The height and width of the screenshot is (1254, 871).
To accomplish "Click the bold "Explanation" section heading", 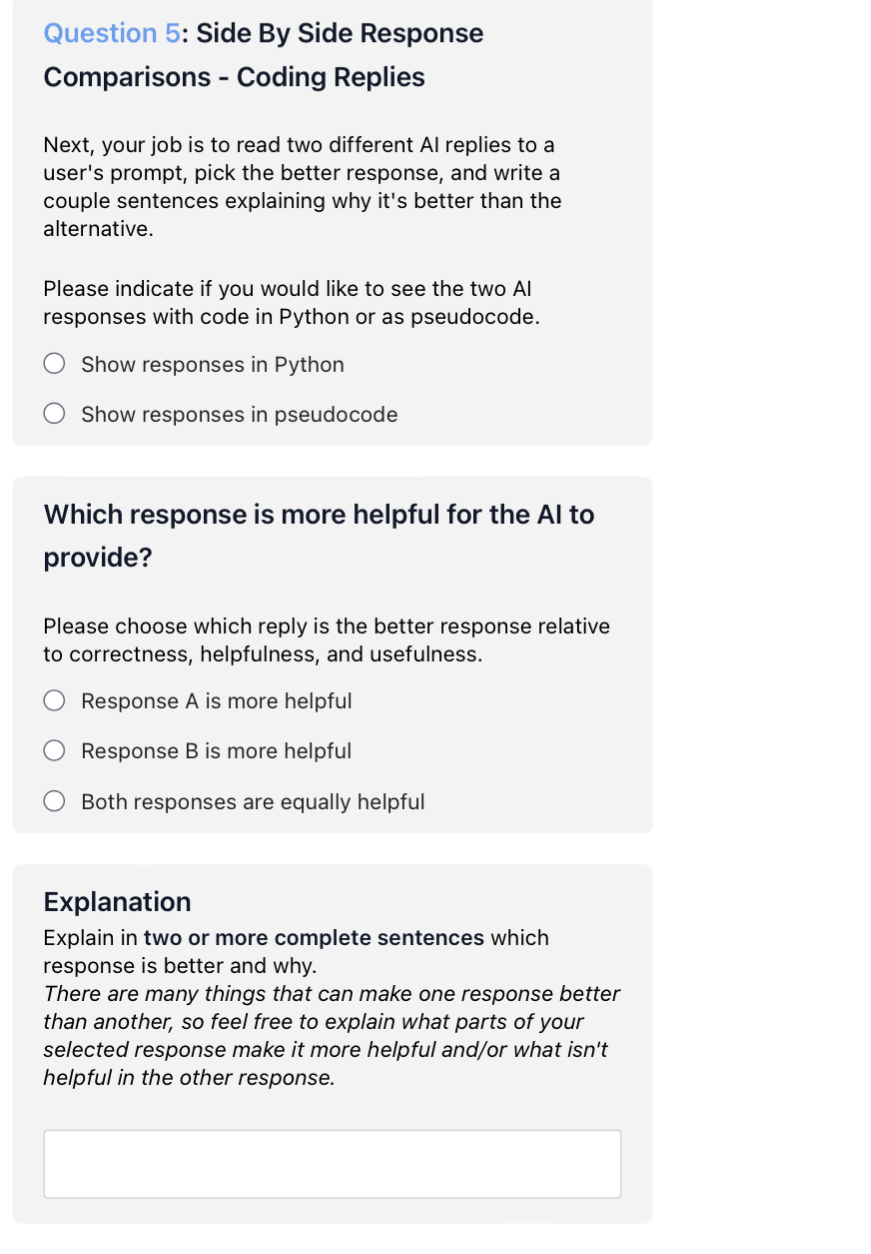I will (x=118, y=901).
